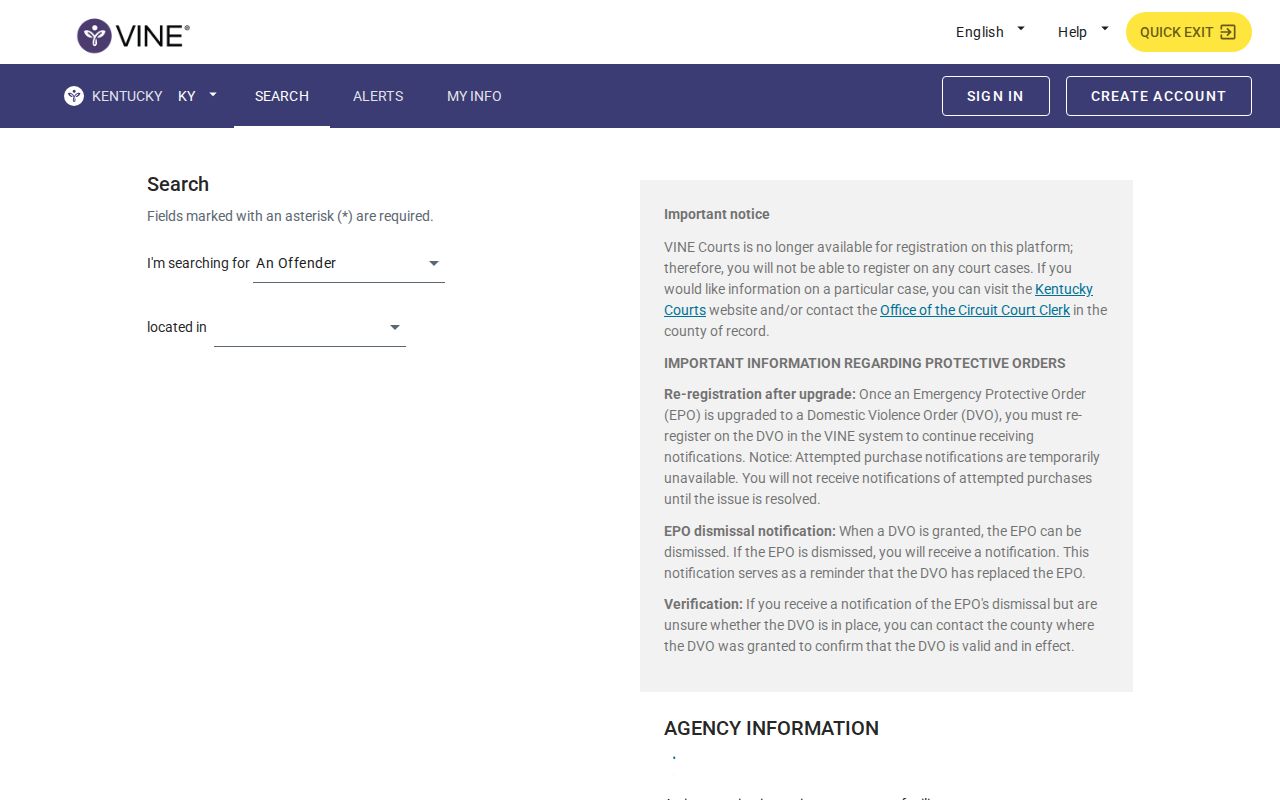Image resolution: width=1280 pixels, height=800 pixels.
Task: Click the Sign In button
Action: (x=995, y=96)
